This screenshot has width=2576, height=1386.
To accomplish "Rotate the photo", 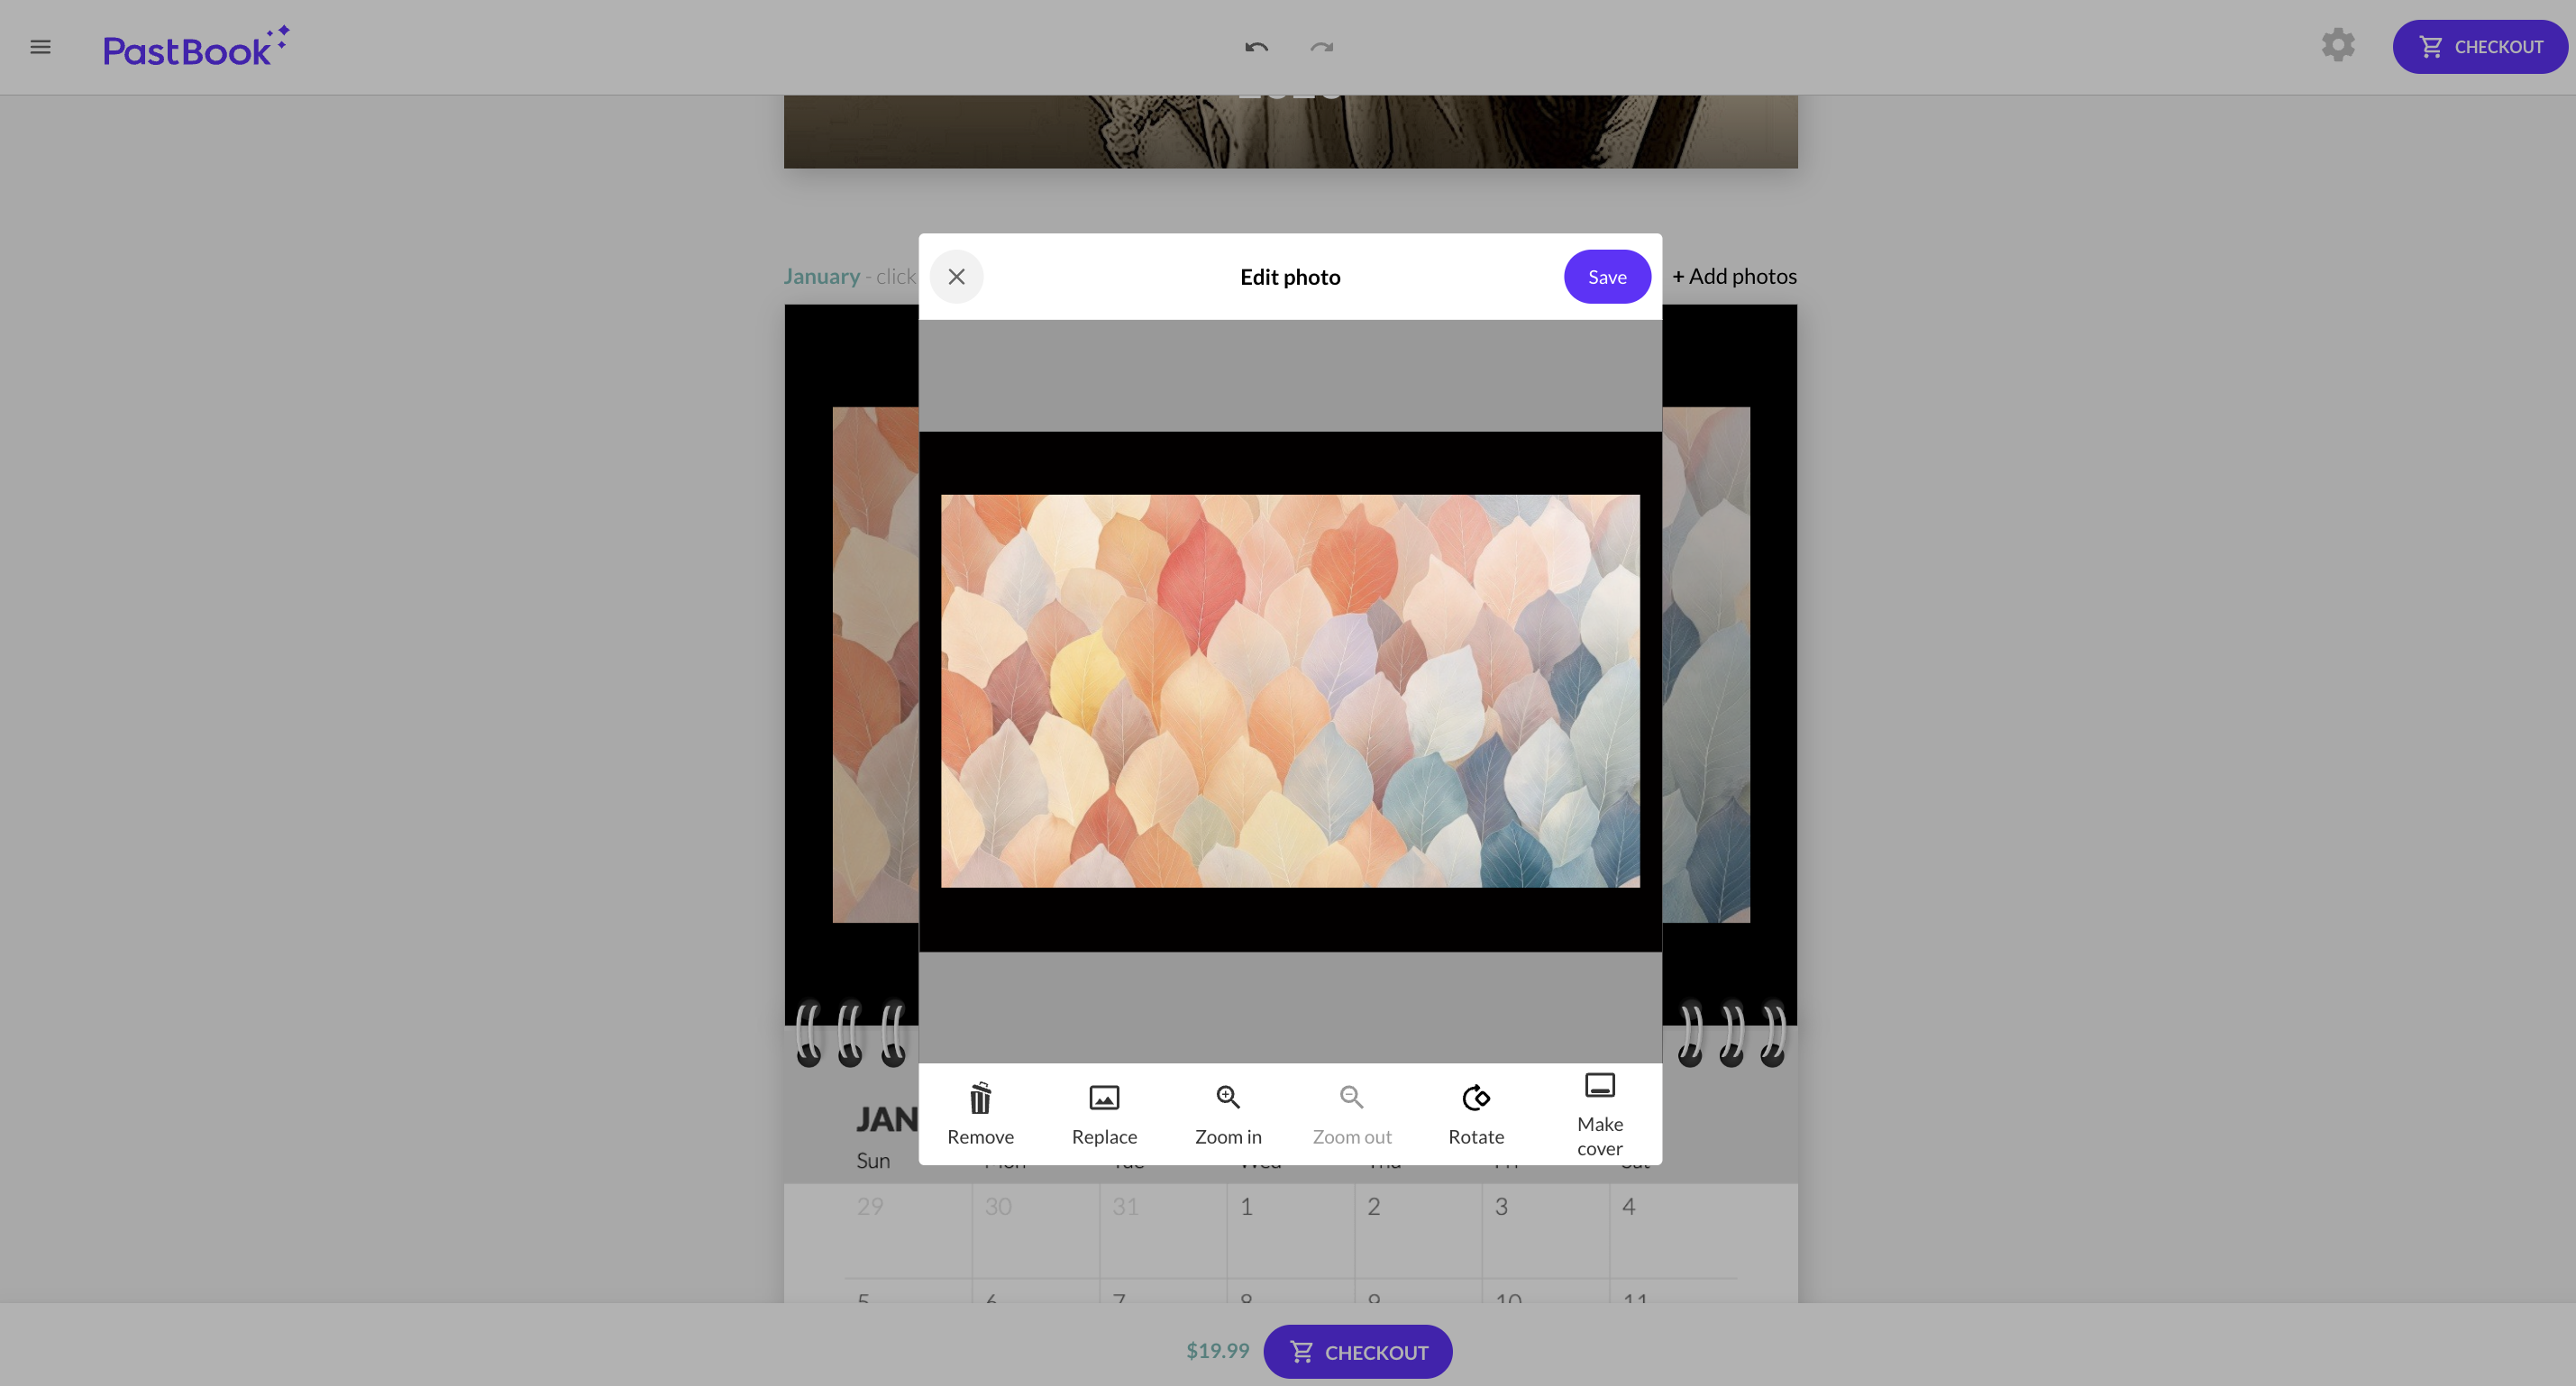I will 1476,1113.
